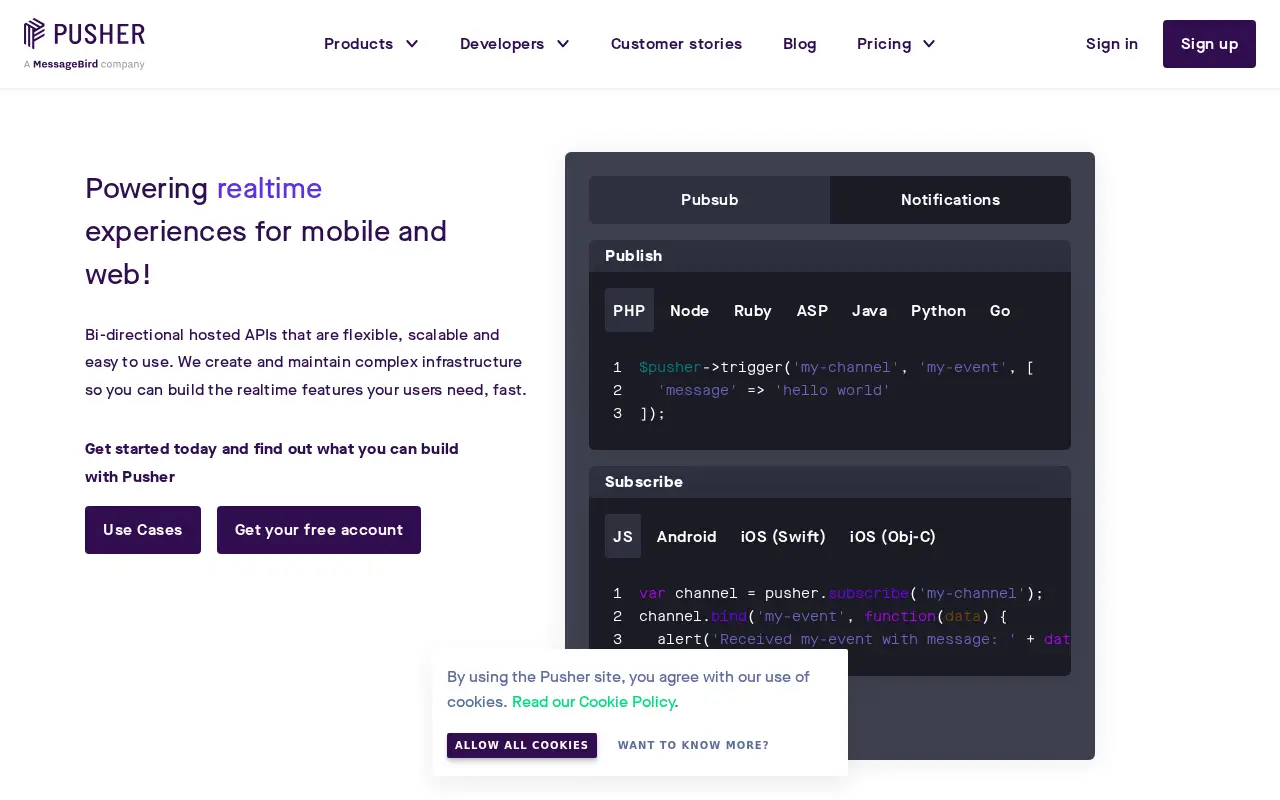
Task: Go to Customer stories
Action: [x=676, y=44]
